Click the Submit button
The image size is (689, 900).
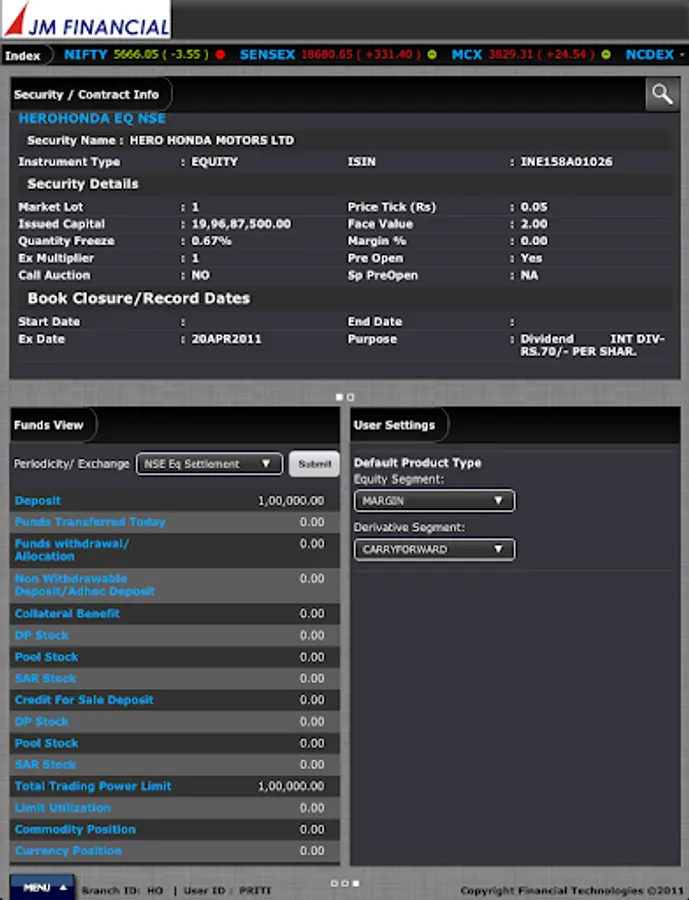click(x=315, y=464)
